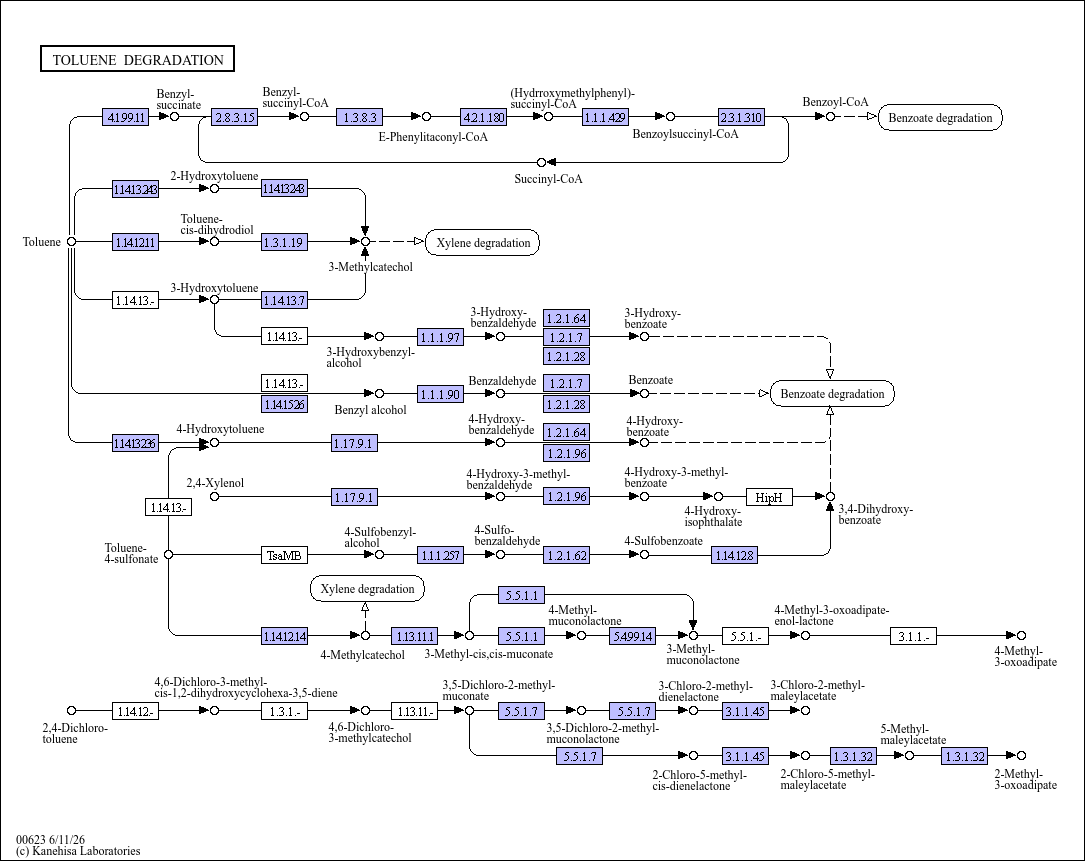Screen dimensions: 1085x861
Task: Click the 3.1.1.- enzyme box
Action: 913,636
